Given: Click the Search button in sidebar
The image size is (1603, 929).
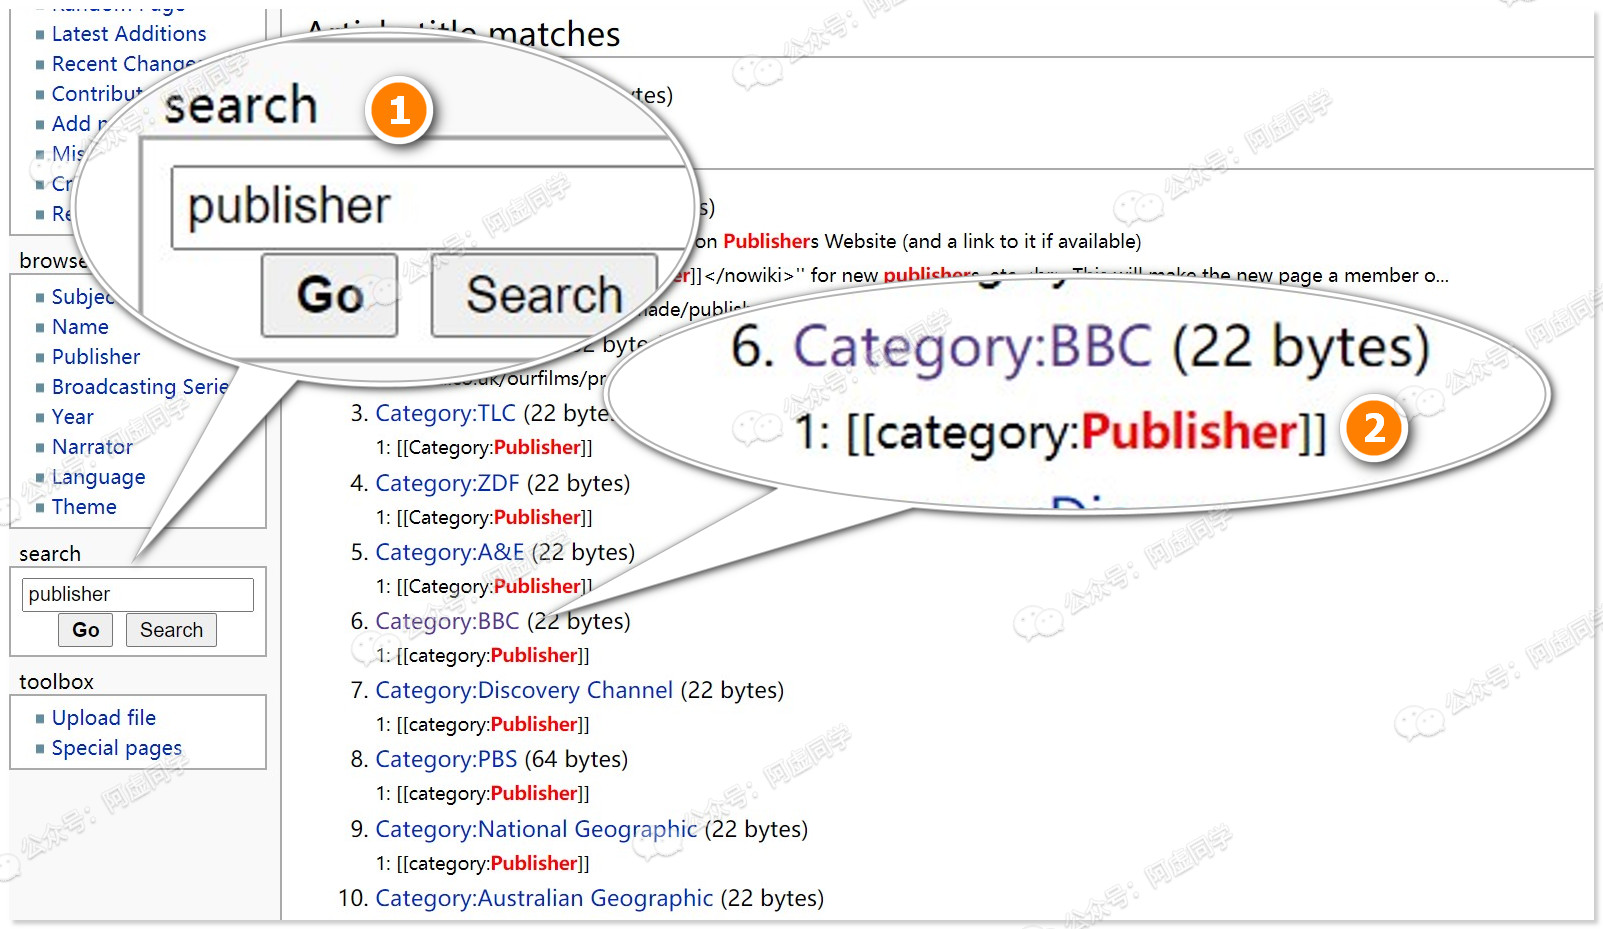Looking at the screenshot, I should pos(171,630).
